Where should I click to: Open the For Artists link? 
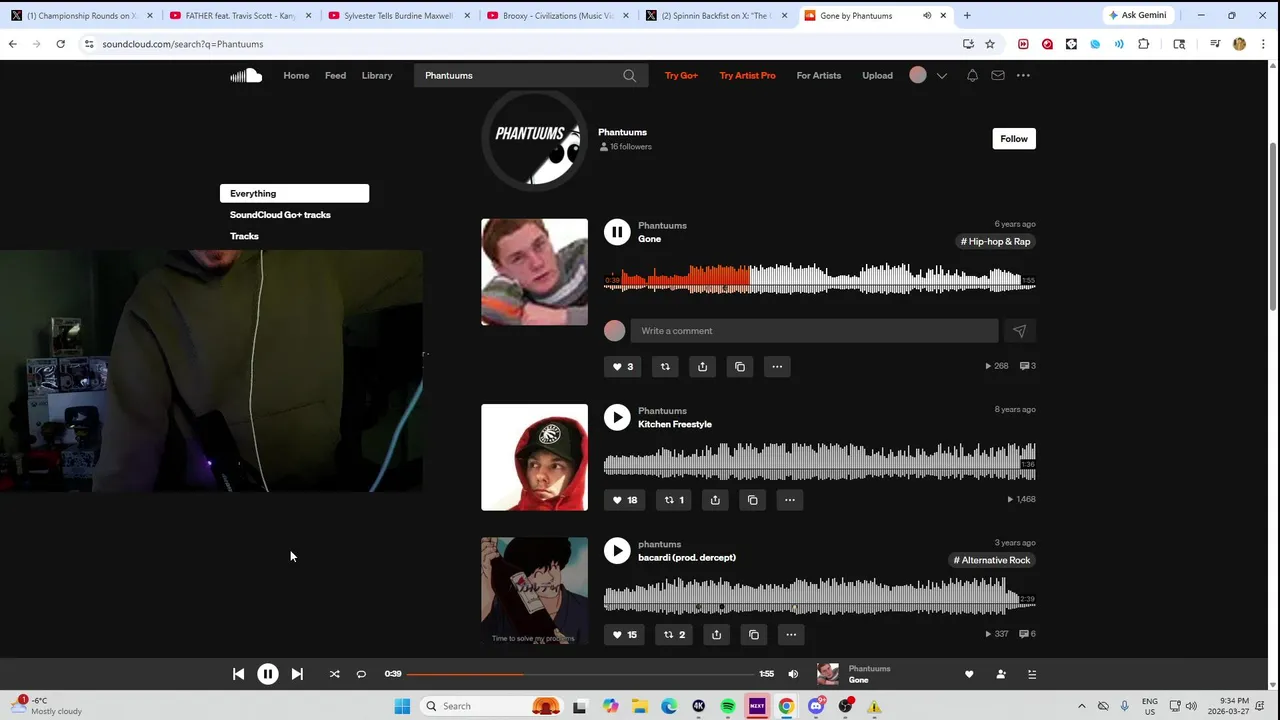pos(819,75)
